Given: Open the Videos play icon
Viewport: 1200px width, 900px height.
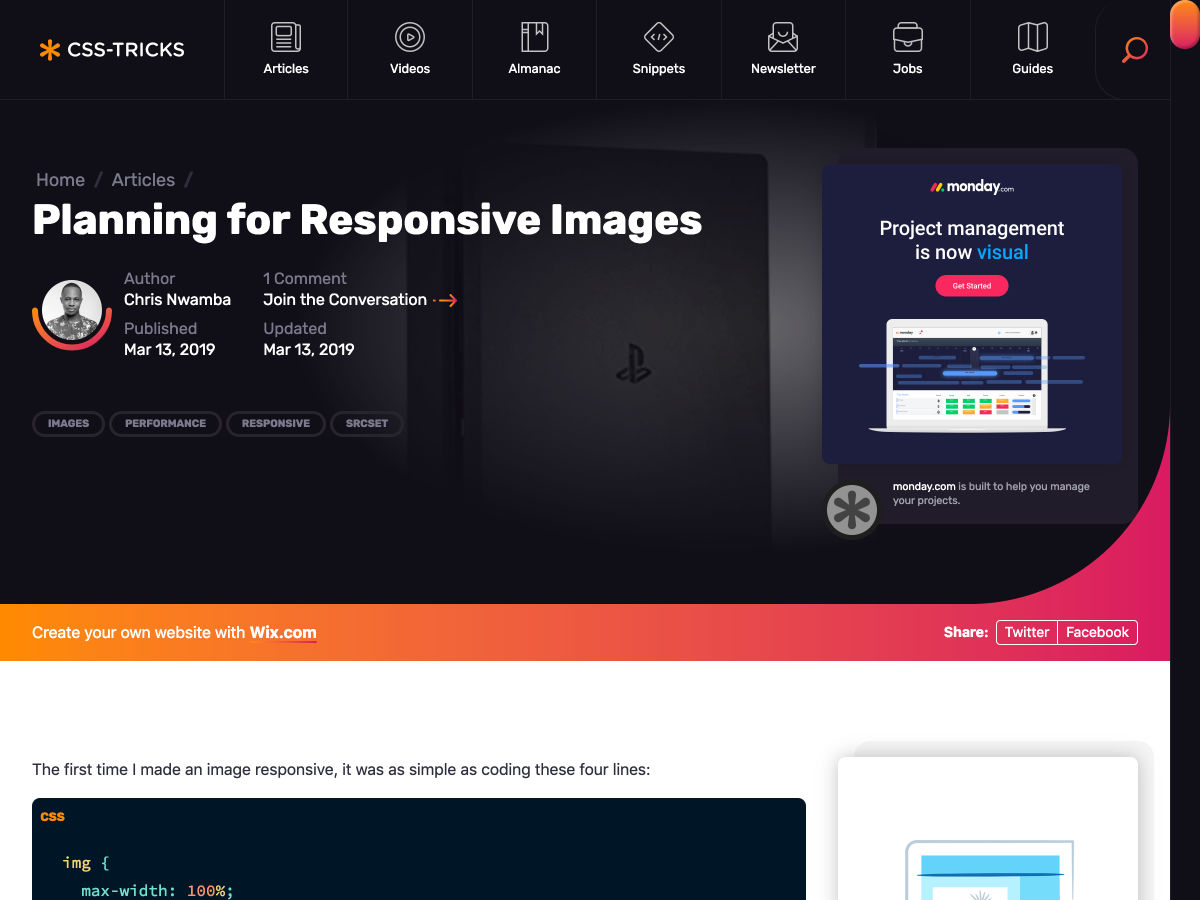Looking at the screenshot, I should tap(410, 38).
